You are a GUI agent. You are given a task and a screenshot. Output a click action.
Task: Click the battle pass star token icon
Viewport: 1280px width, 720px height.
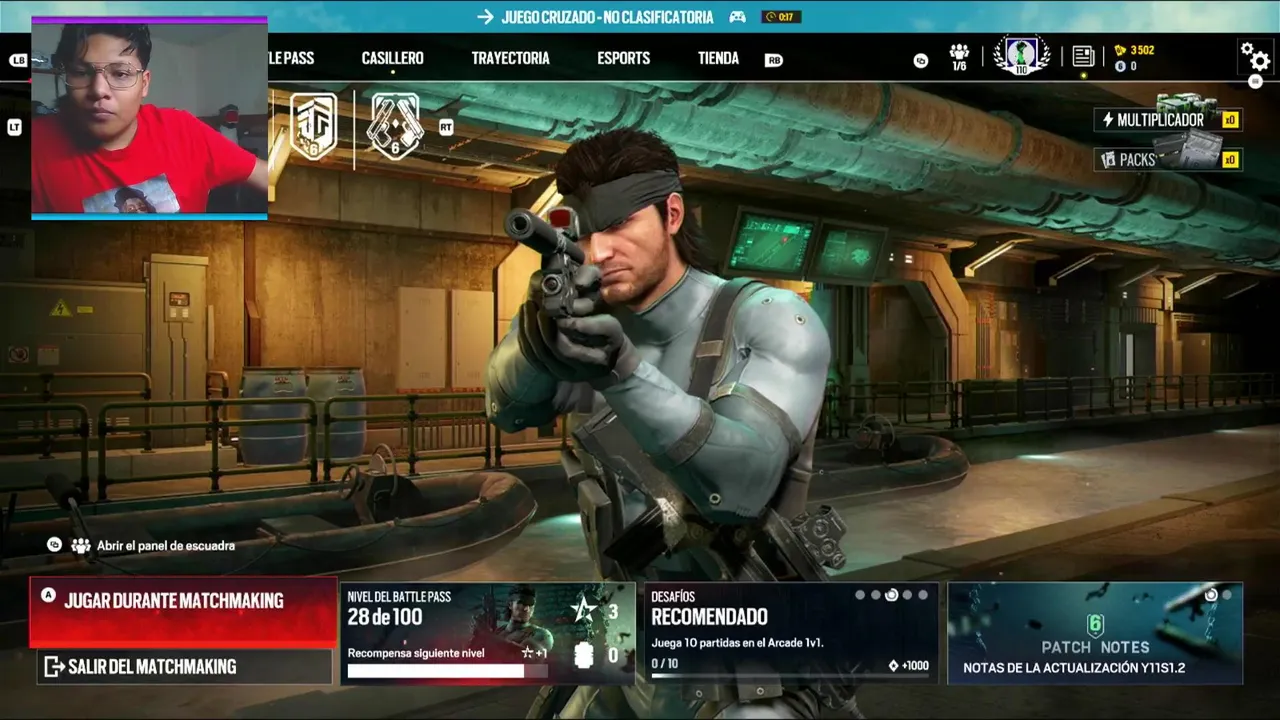click(x=584, y=611)
